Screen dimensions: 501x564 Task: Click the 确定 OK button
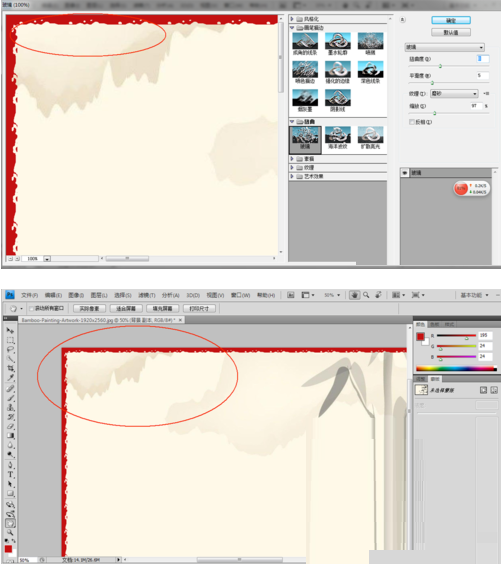[451, 21]
